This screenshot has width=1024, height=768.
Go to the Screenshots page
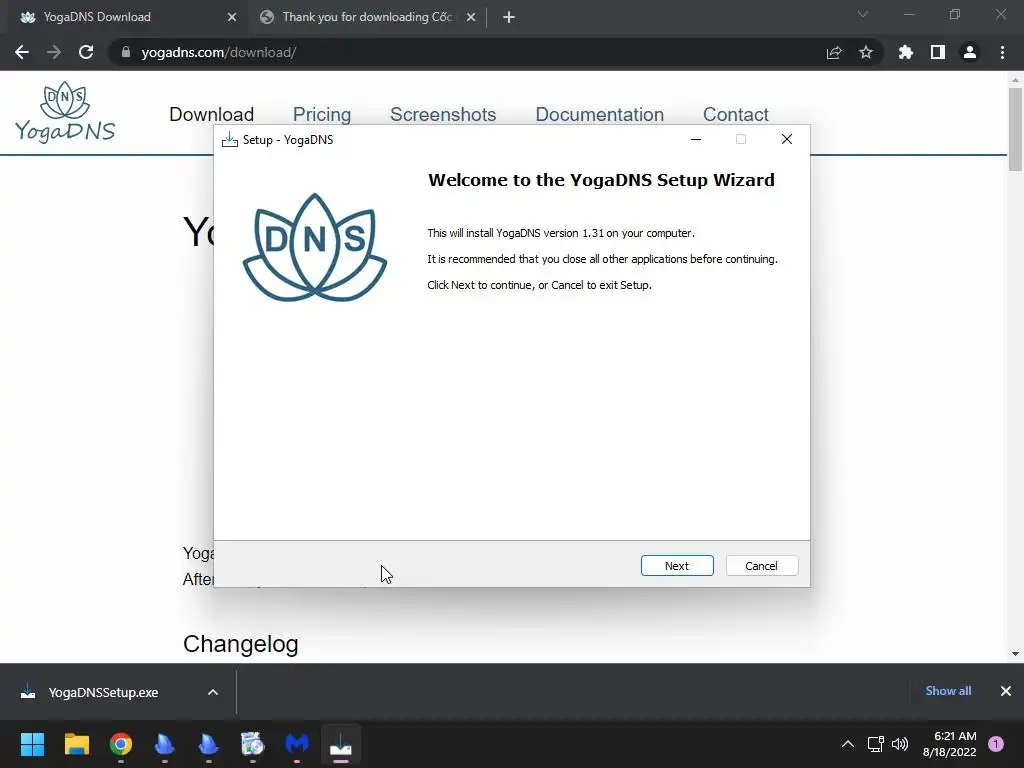point(443,114)
